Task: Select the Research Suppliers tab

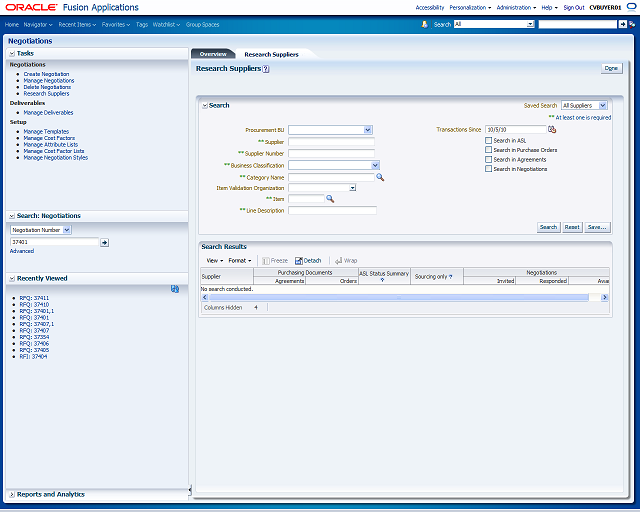Action: 271,54
